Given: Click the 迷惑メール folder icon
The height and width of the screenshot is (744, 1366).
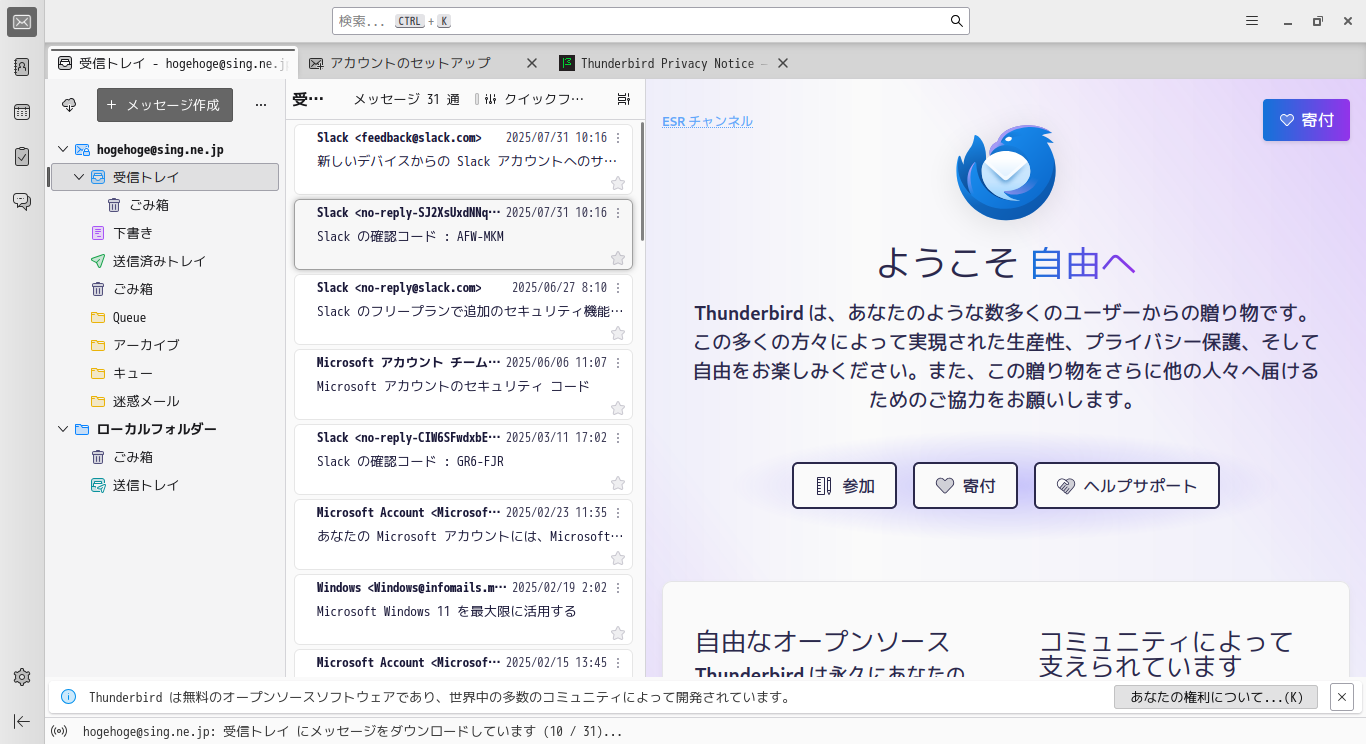Looking at the screenshot, I should click(x=97, y=401).
